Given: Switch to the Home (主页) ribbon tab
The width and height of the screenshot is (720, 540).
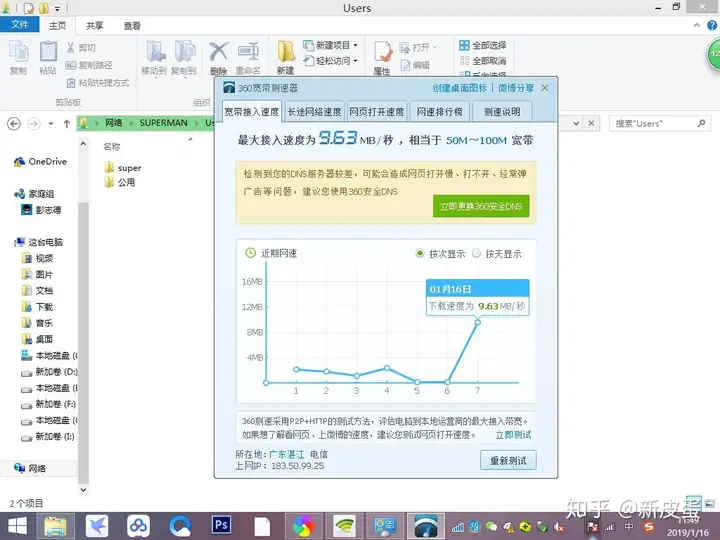Looking at the screenshot, I should 57,26.
